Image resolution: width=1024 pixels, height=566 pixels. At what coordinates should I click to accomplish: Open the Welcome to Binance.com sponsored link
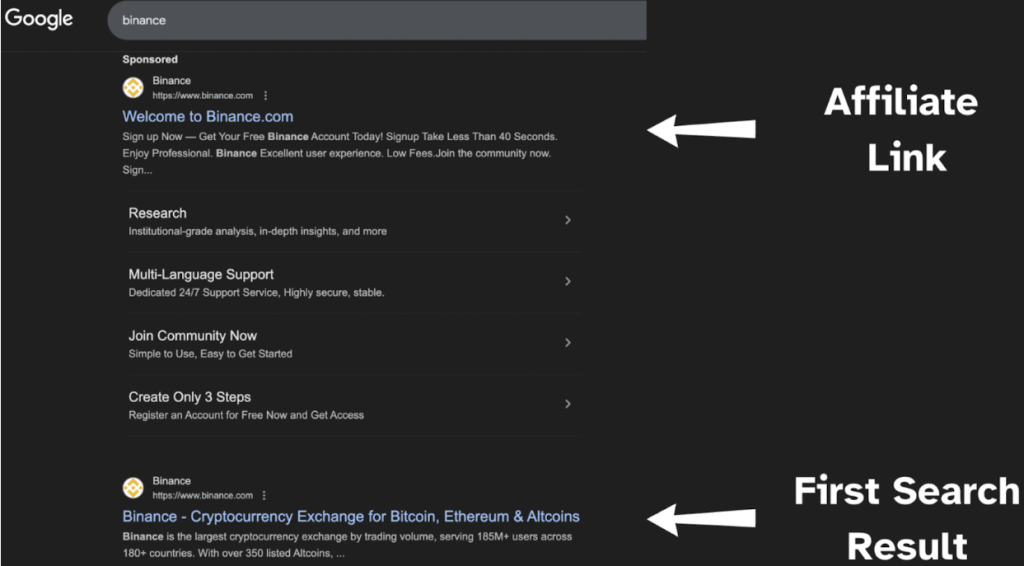(208, 117)
